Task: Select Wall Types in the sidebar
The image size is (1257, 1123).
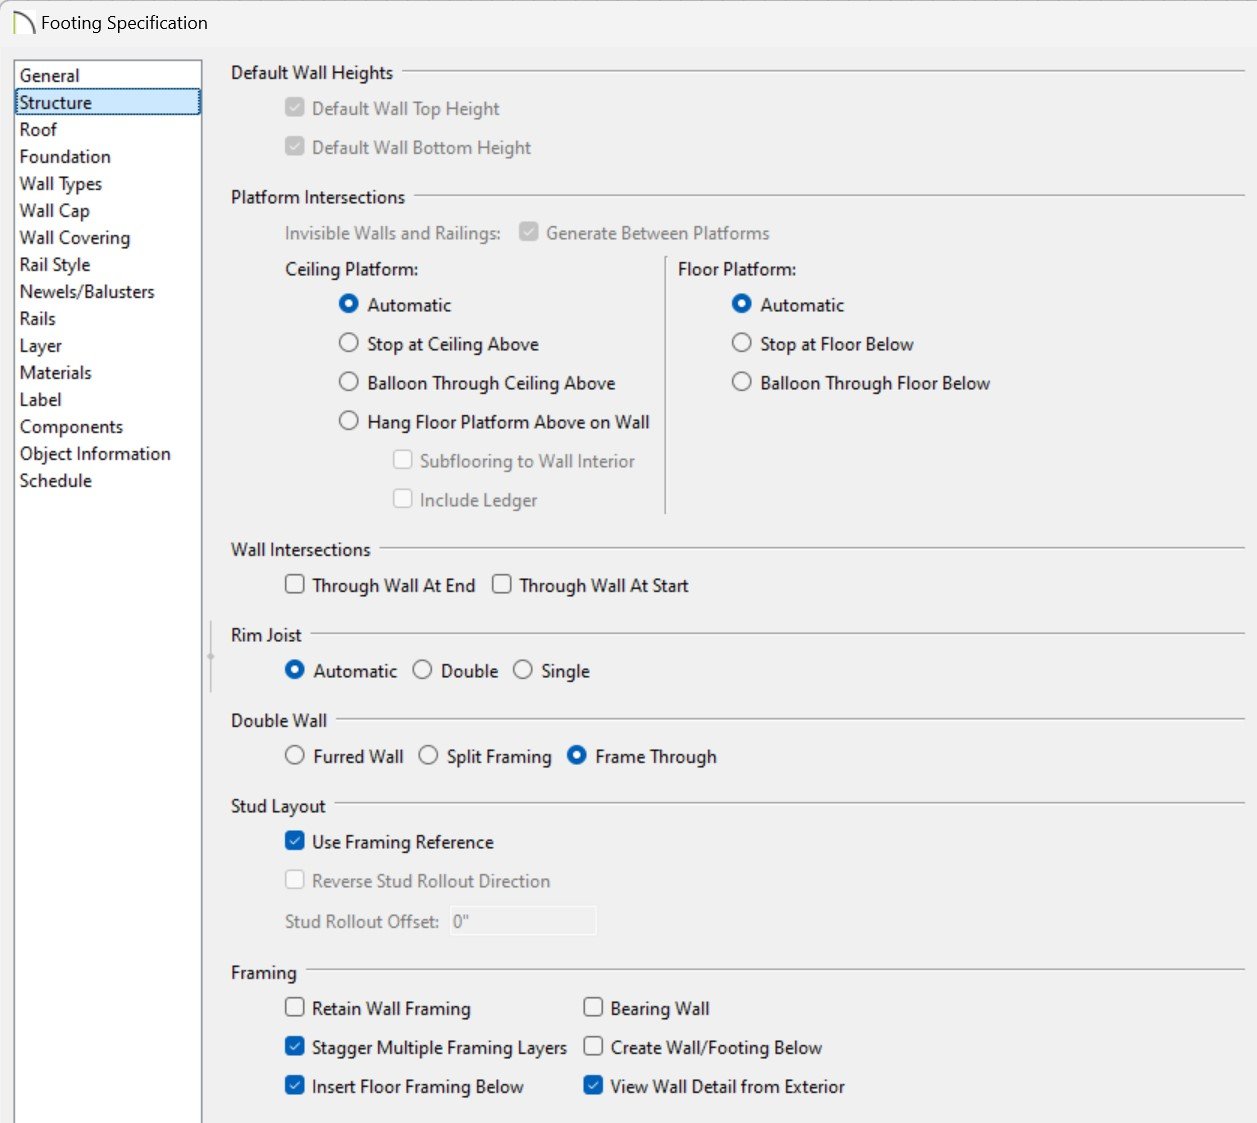Action: (x=60, y=184)
